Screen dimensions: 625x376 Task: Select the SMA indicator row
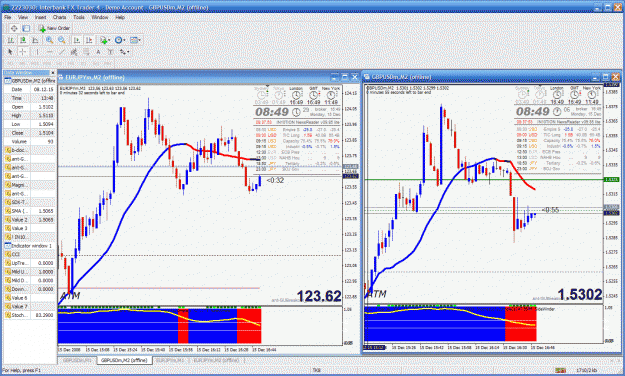pos(29,211)
